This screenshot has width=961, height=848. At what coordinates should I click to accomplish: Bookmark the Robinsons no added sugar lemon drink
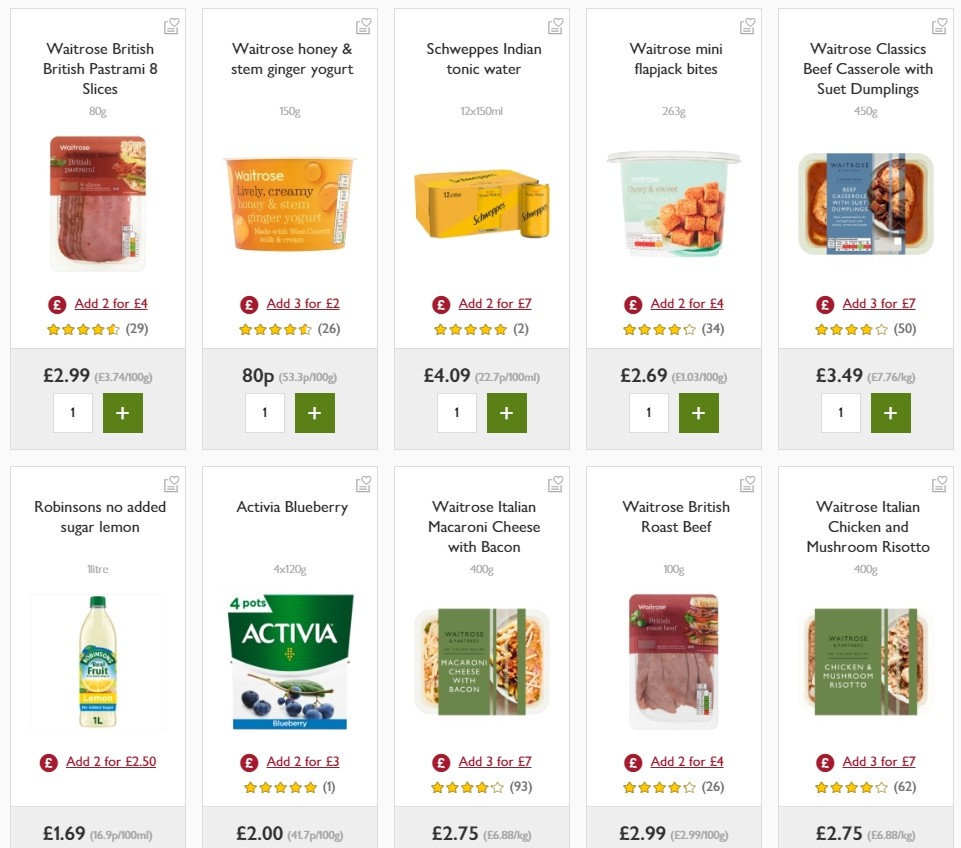coord(171,483)
